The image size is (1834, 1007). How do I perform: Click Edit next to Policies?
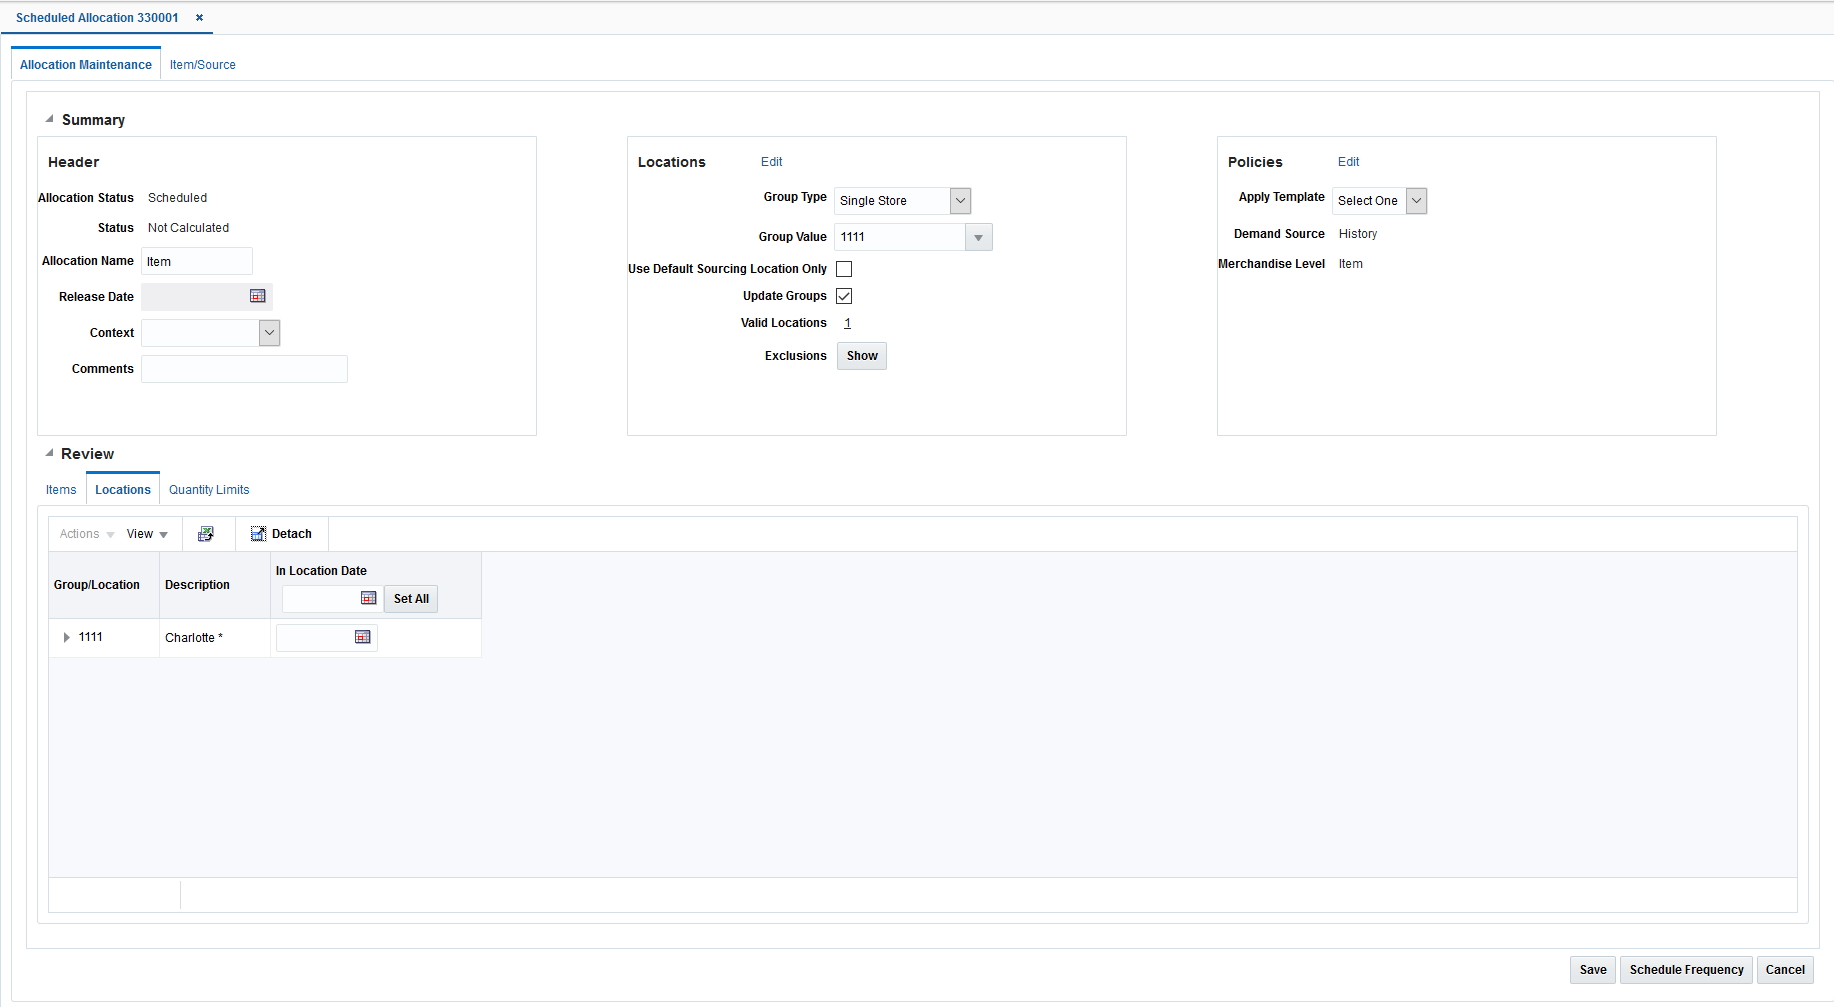(1348, 161)
